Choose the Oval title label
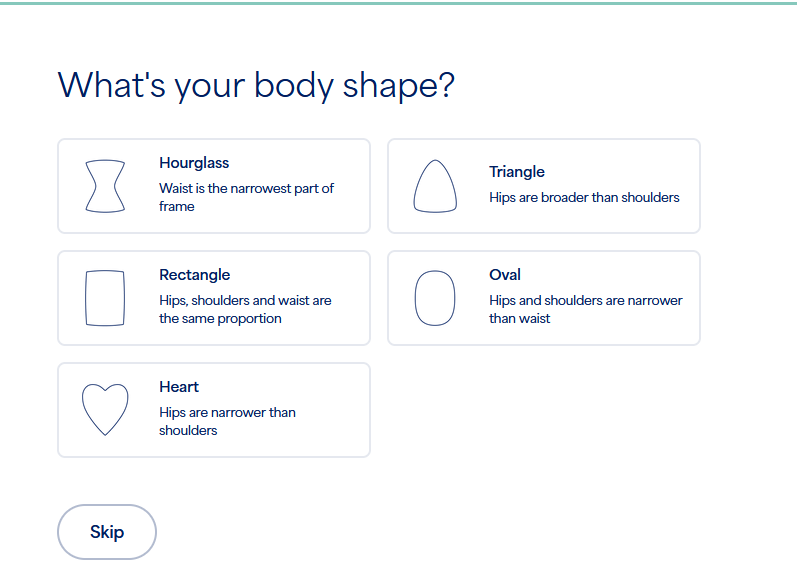 505,275
